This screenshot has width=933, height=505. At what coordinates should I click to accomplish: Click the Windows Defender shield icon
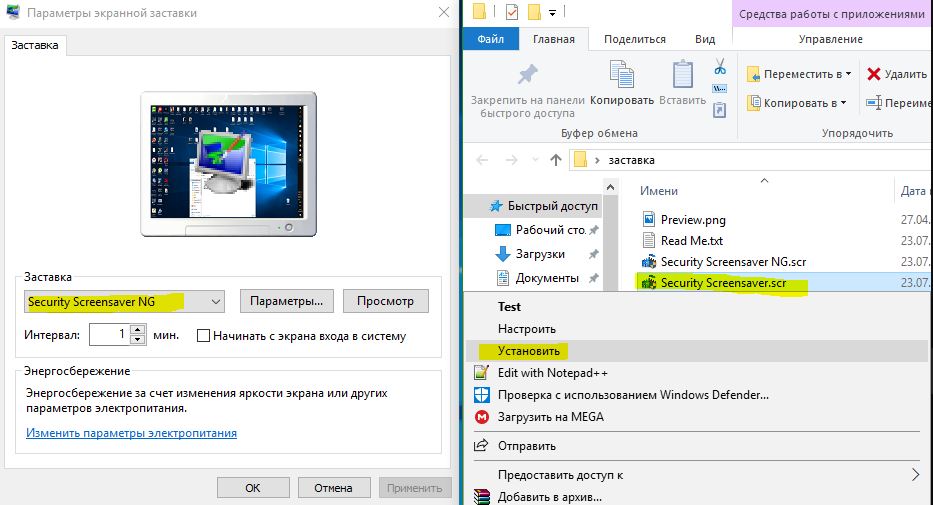(481, 395)
